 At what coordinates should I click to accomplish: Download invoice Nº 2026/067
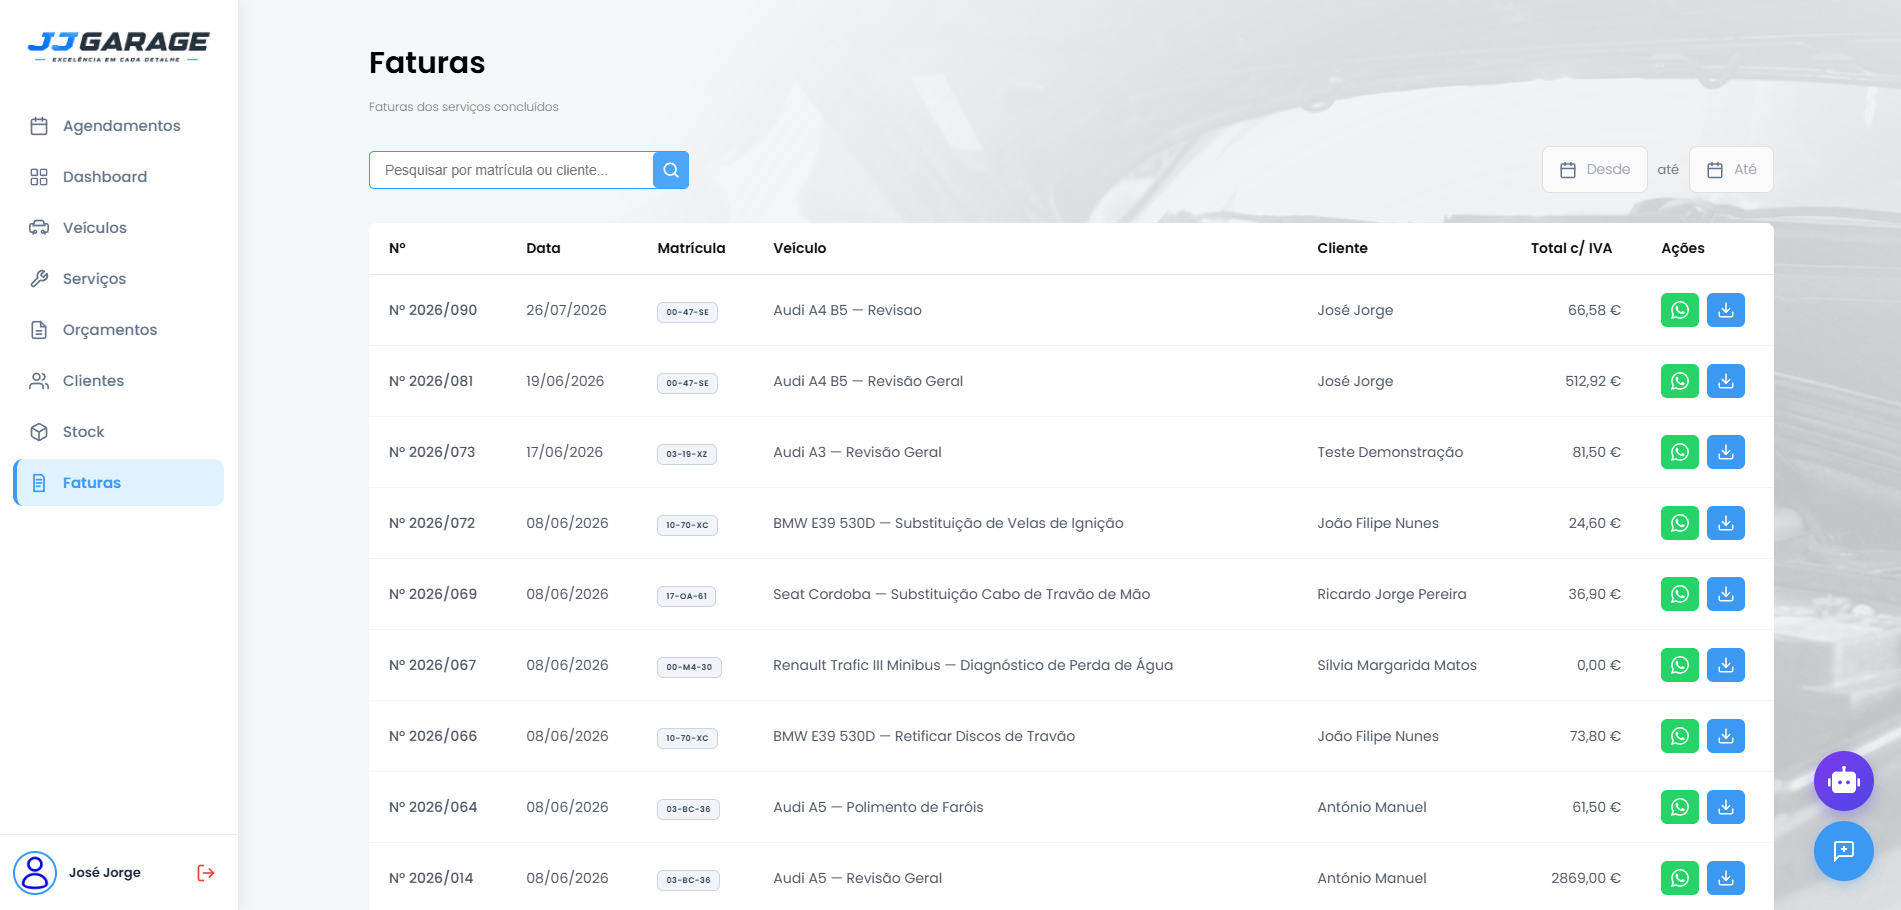[x=1726, y=665]
